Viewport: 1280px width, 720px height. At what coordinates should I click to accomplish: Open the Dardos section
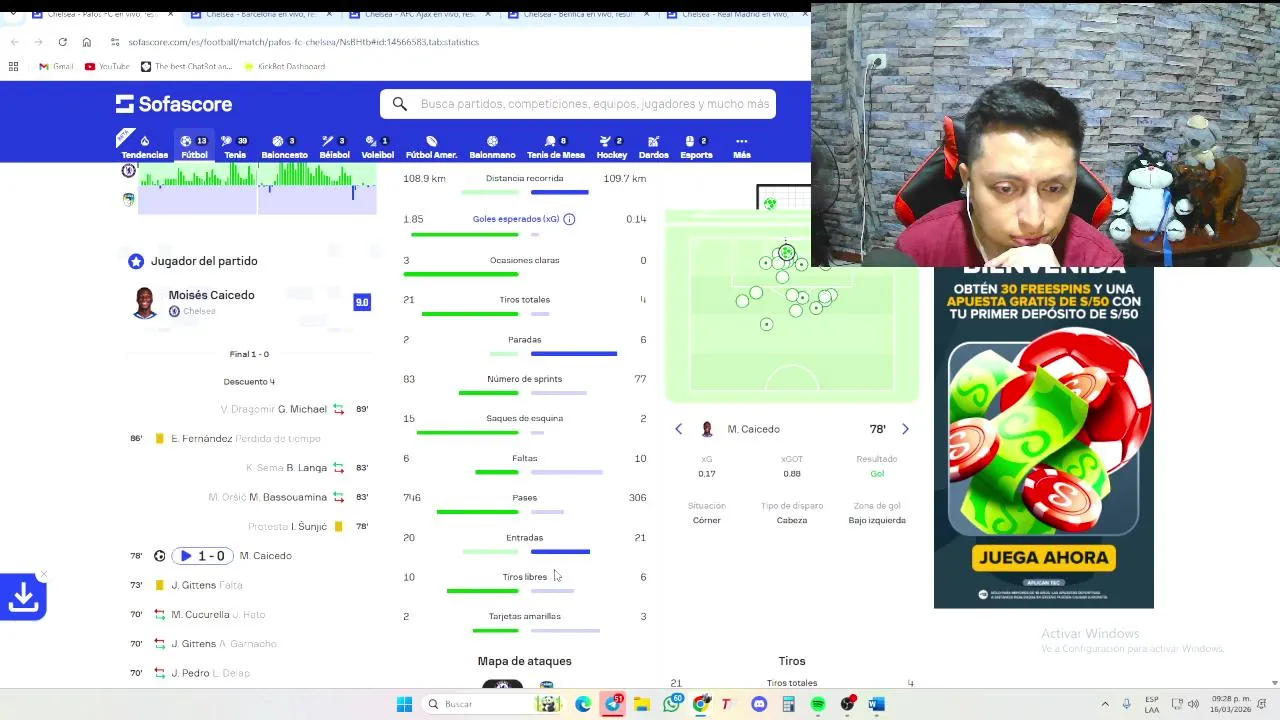(x=653, y=147)
